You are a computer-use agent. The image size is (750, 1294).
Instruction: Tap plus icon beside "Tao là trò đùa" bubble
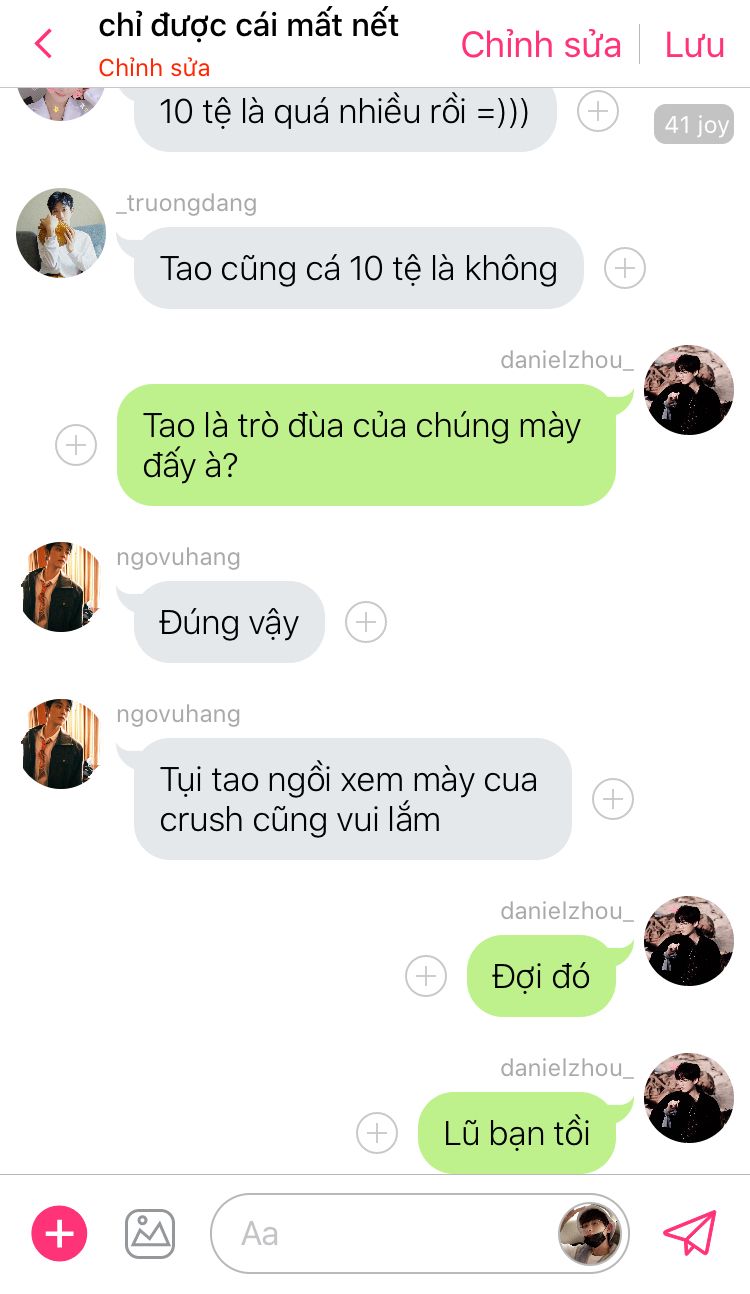76,445
